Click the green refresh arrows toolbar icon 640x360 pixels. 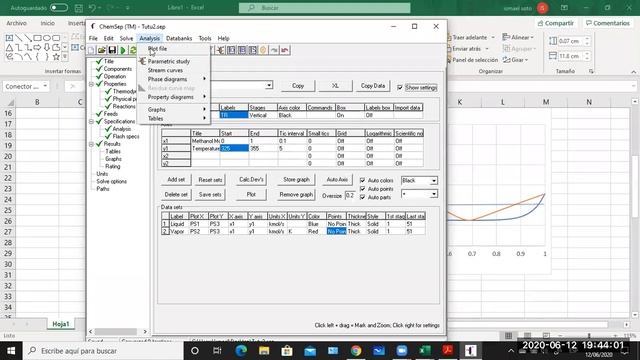pos(133,50)
